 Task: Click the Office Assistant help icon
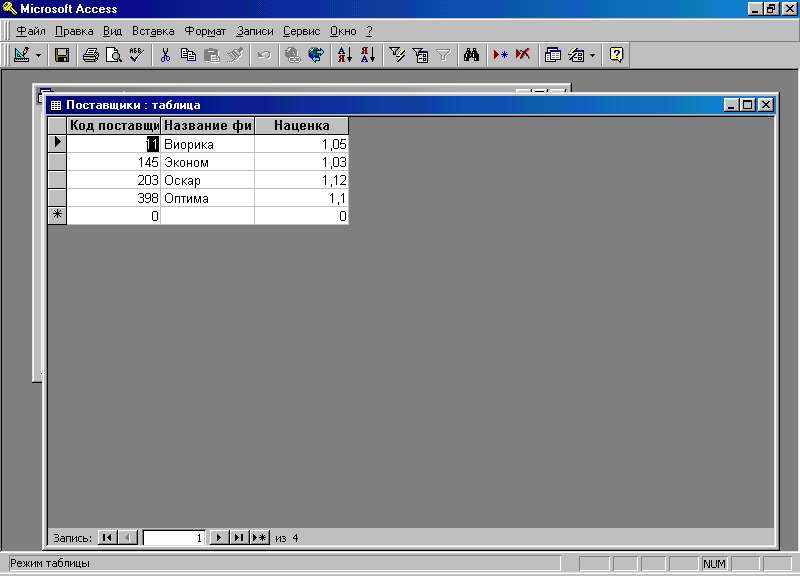[x=616, y=55]
